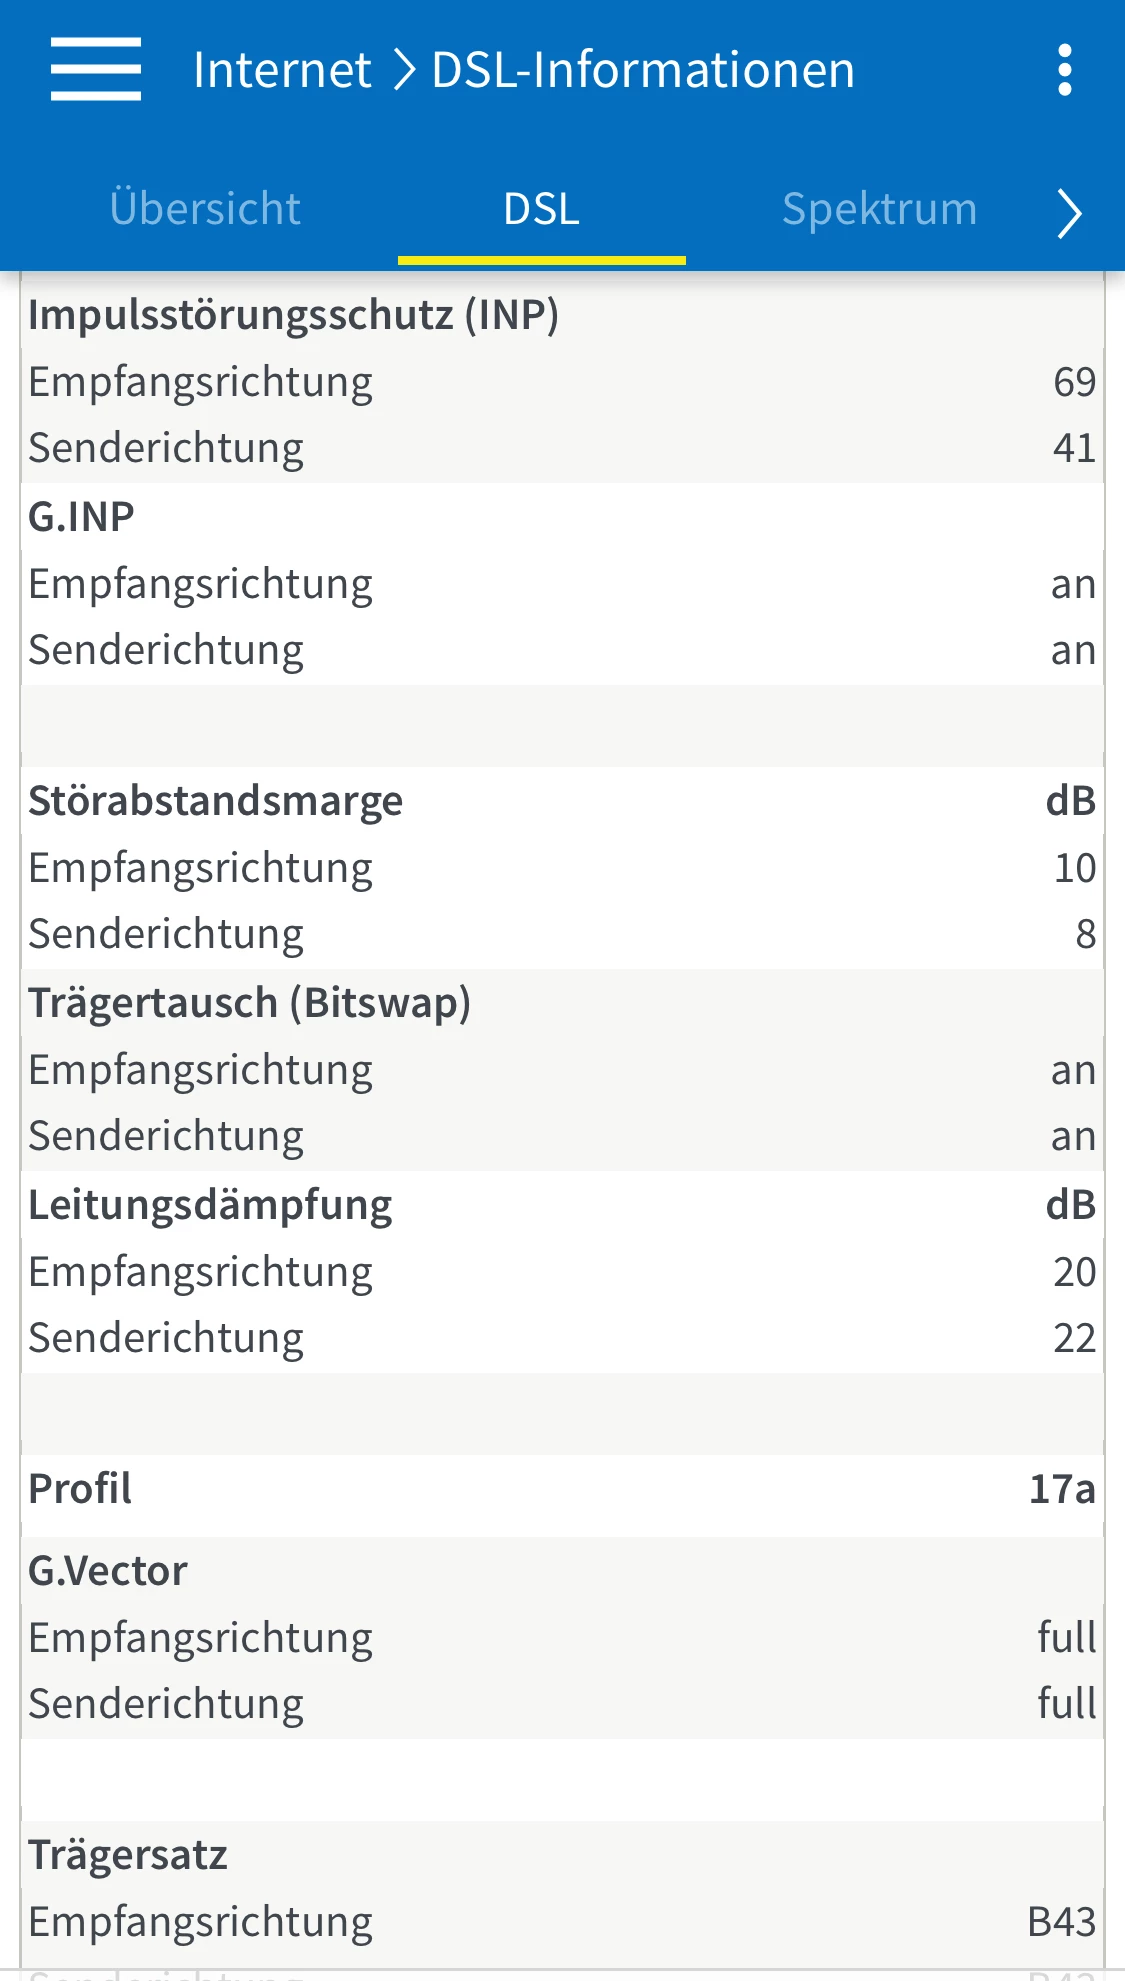
Task: Switch to the Übersicht tab
Action: click(x=205, y=209)
